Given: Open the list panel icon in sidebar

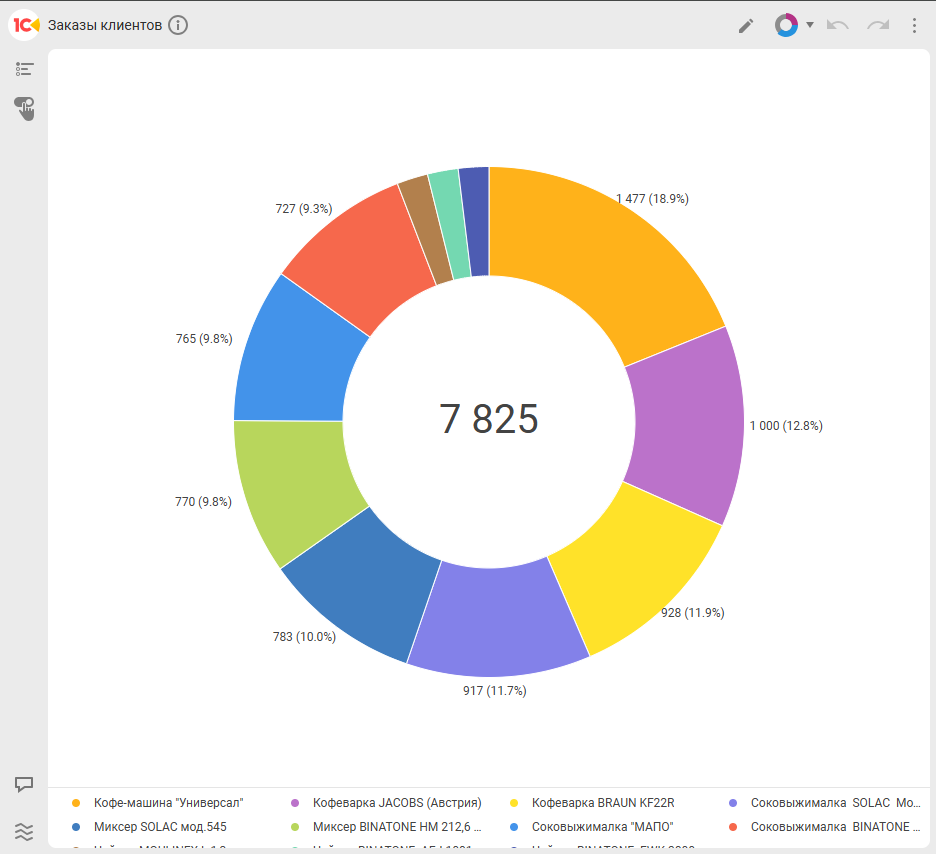Looking at the screenshot, I should pyautogui.click(x=25, y=69).
